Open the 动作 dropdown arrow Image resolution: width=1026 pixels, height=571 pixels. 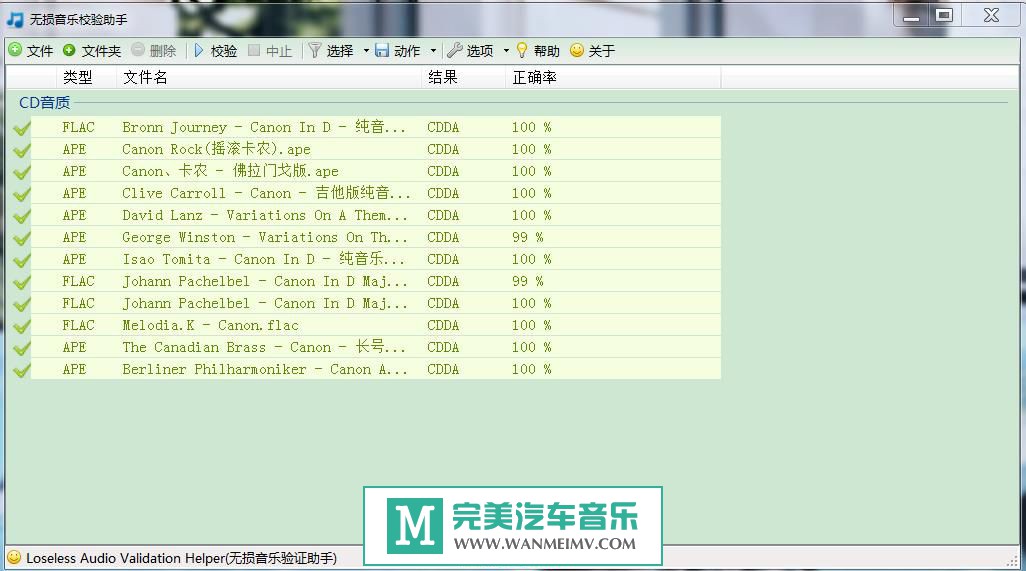[433, 51]
